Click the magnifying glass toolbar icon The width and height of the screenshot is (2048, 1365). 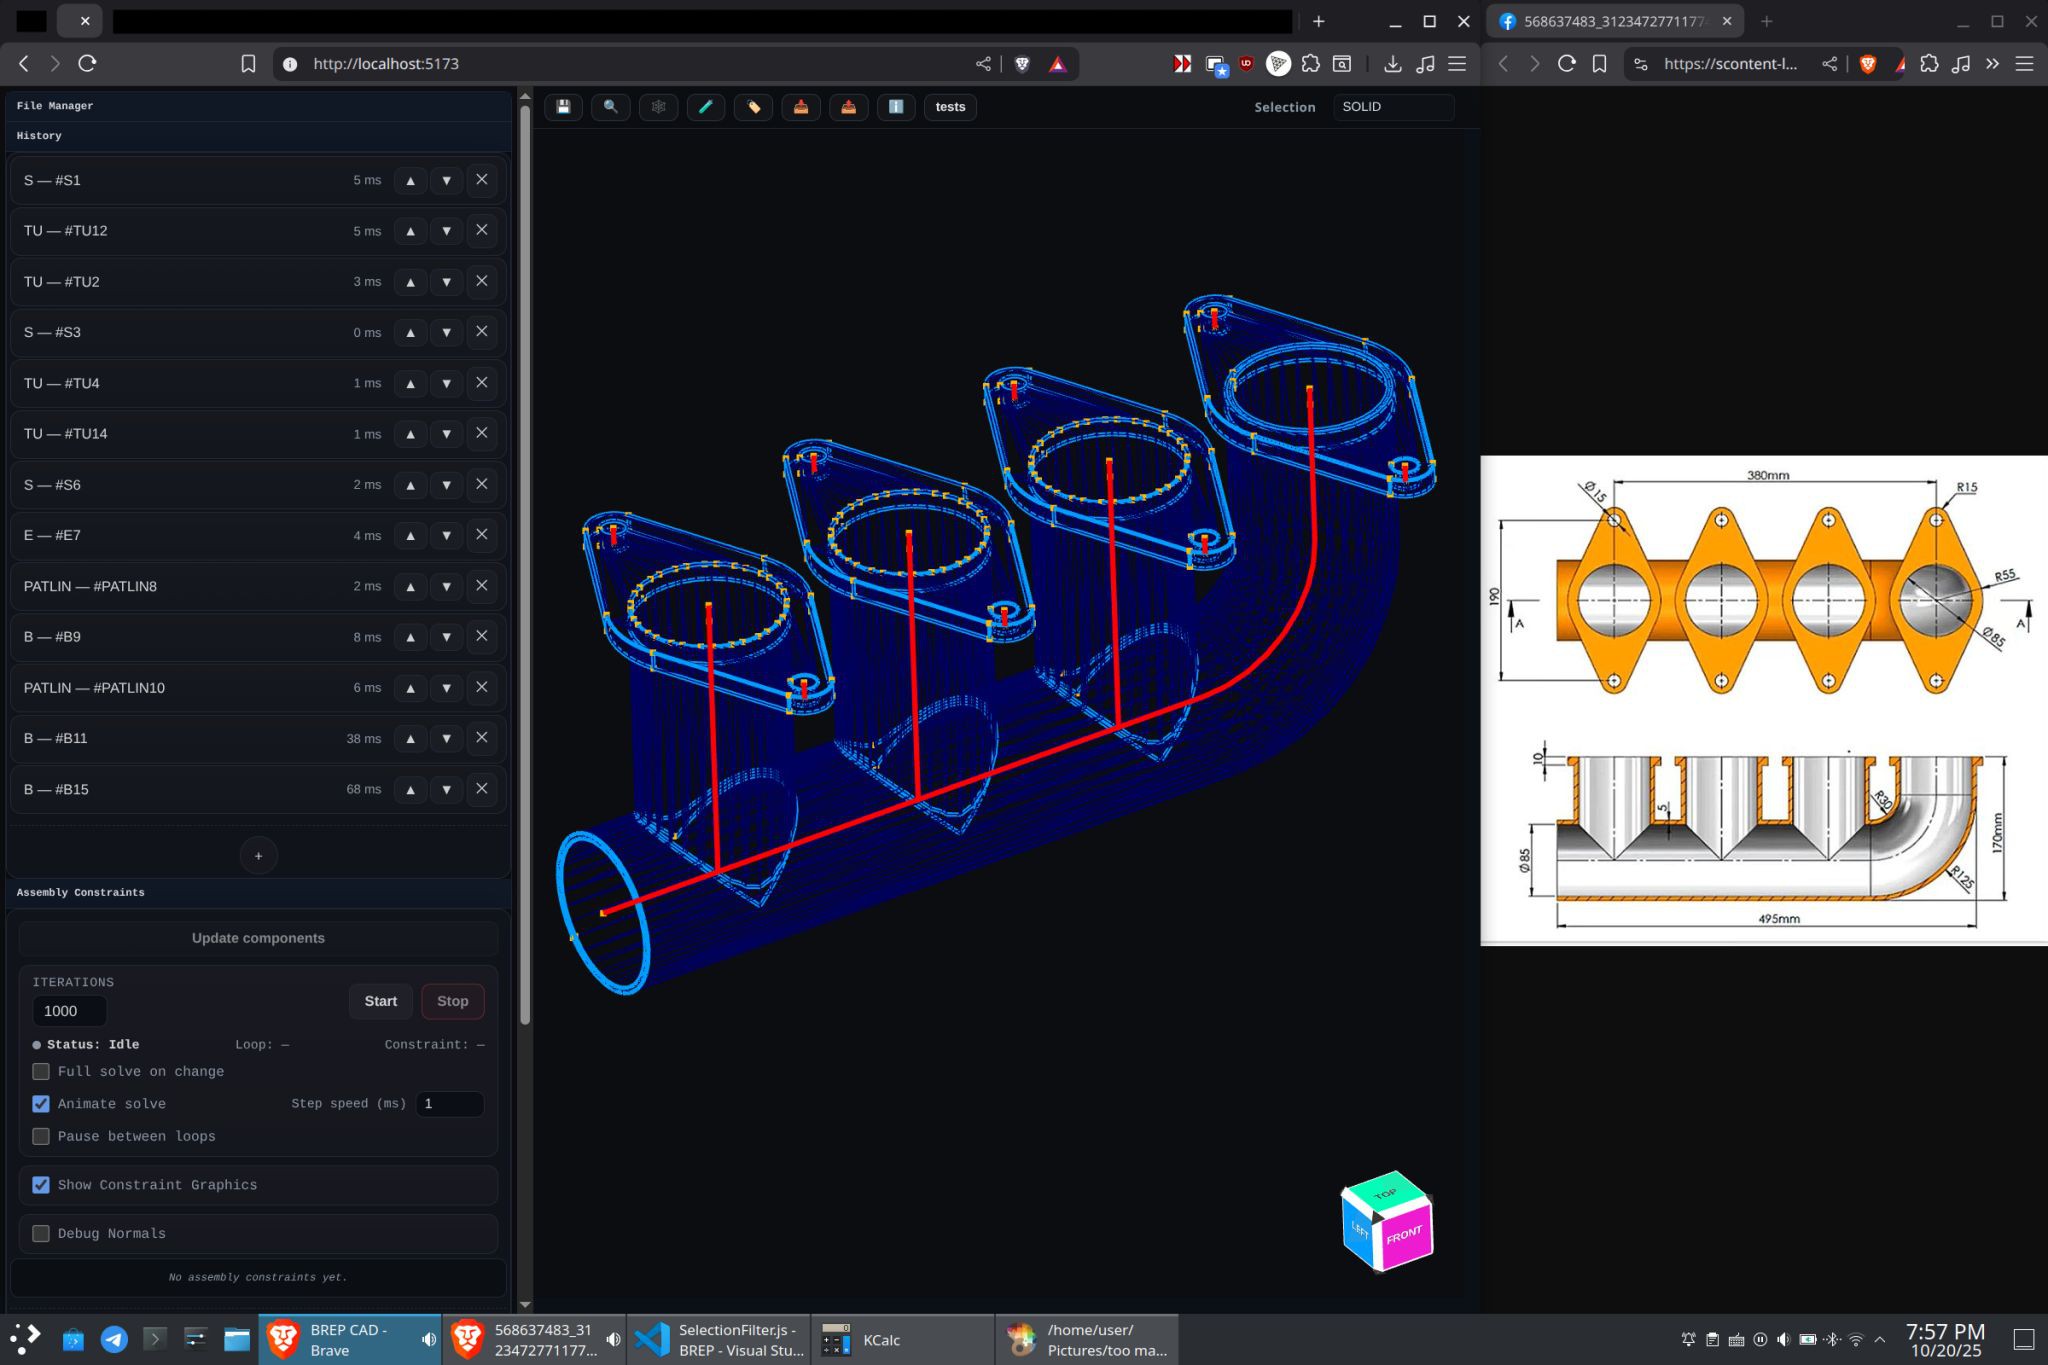610,107
